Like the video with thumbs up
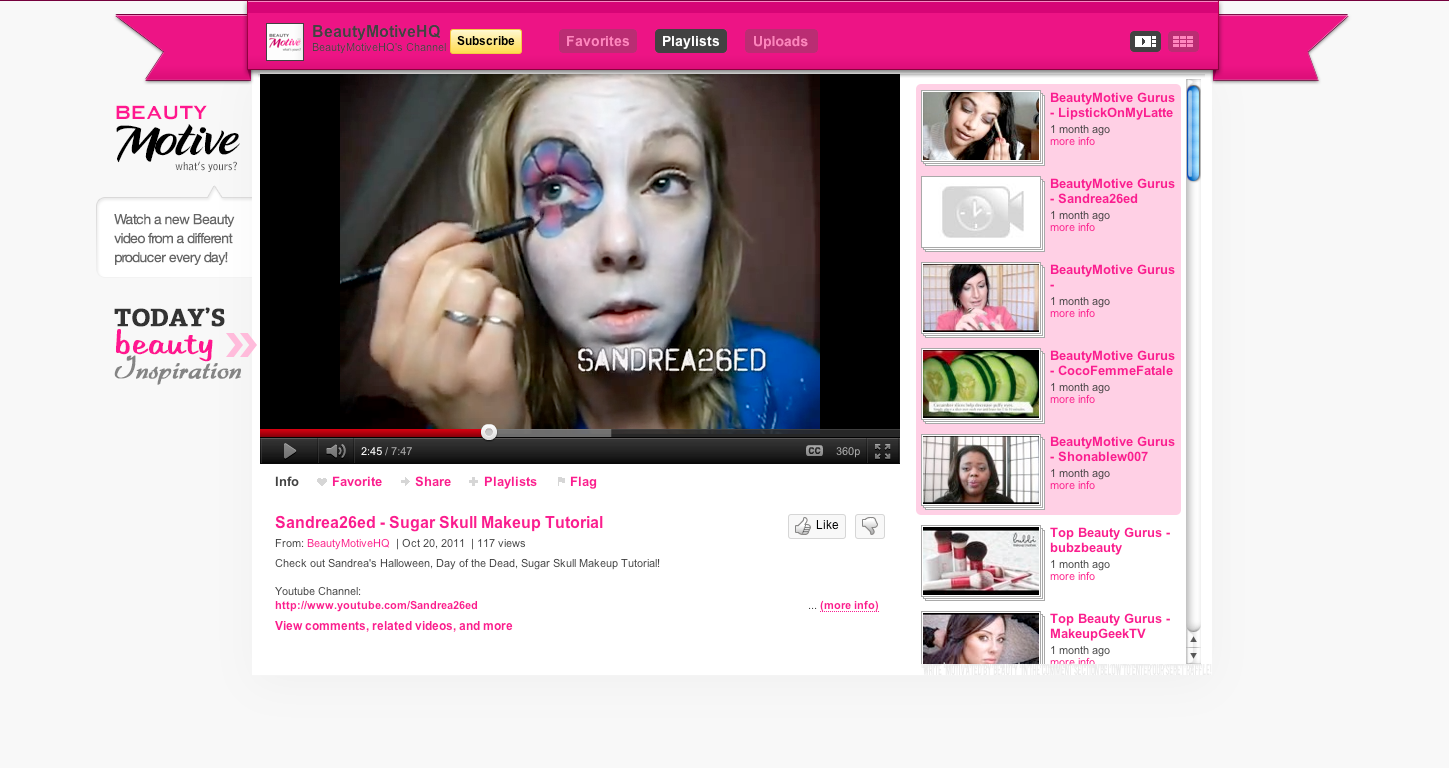 point(817,526)
